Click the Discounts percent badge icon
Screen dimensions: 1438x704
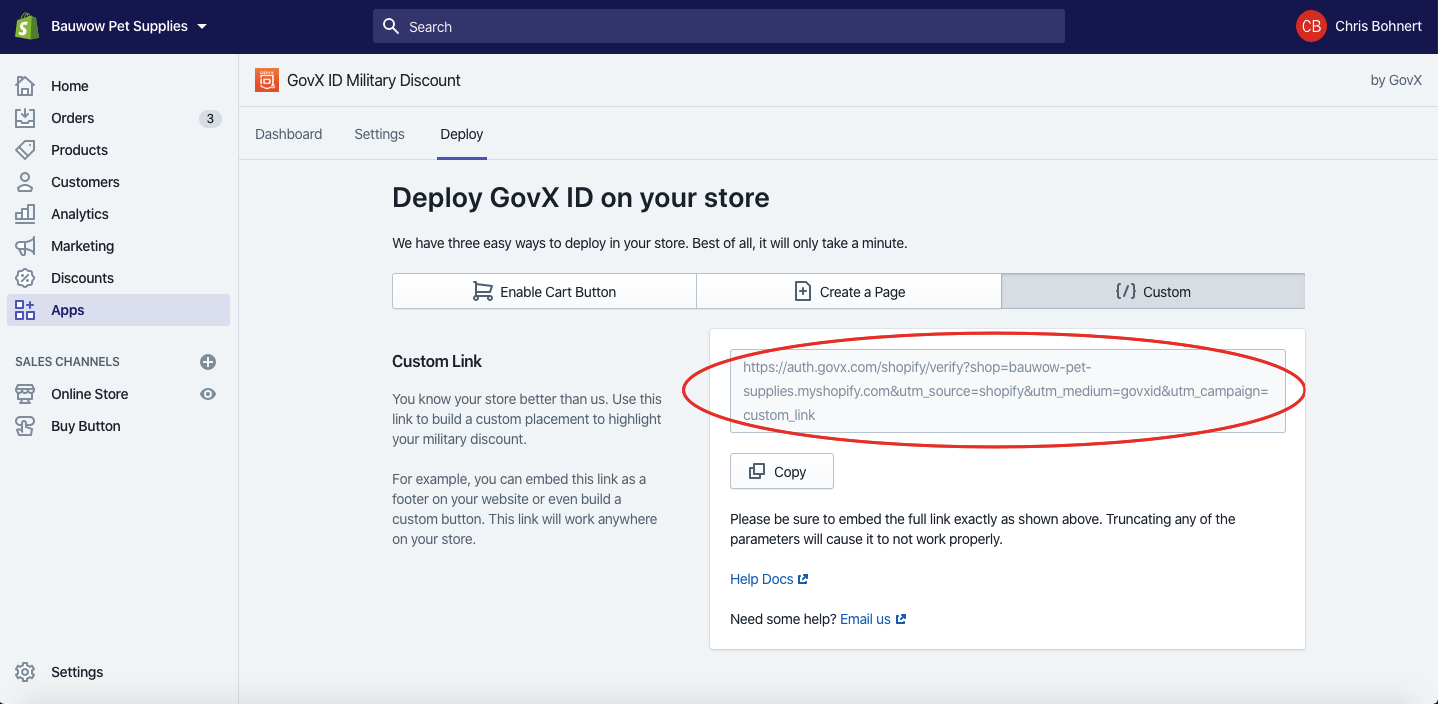[x=25, y=278]
